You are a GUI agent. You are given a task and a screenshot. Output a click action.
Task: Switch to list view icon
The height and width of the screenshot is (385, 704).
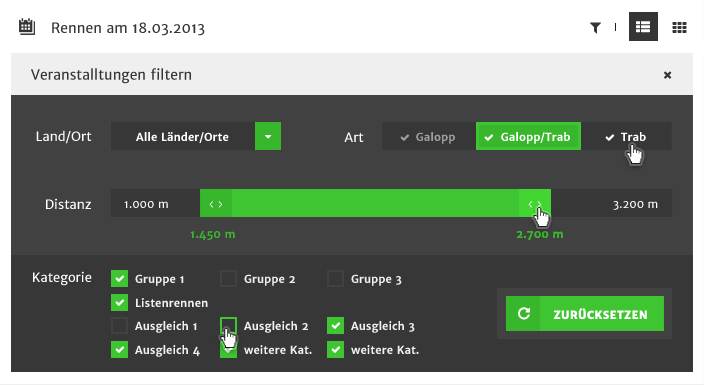click(x=643, y=27)
